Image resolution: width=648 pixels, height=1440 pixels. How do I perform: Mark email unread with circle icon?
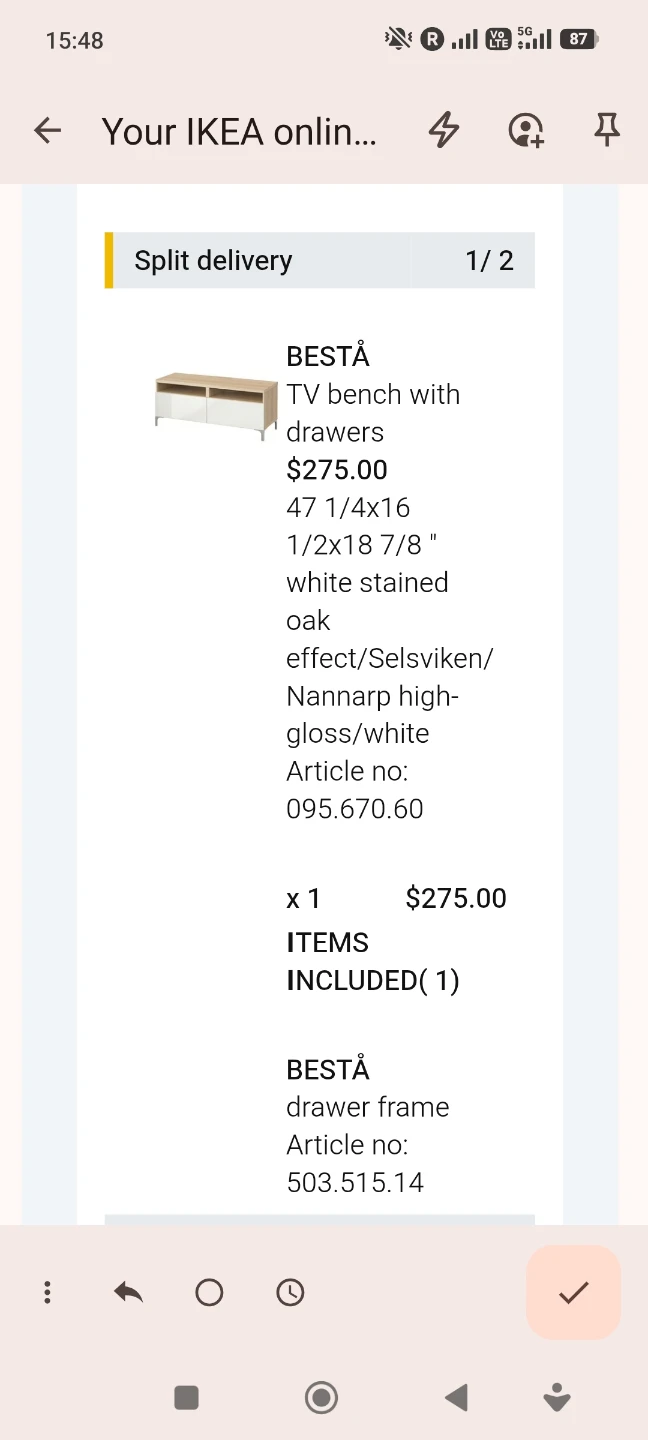209,1292
